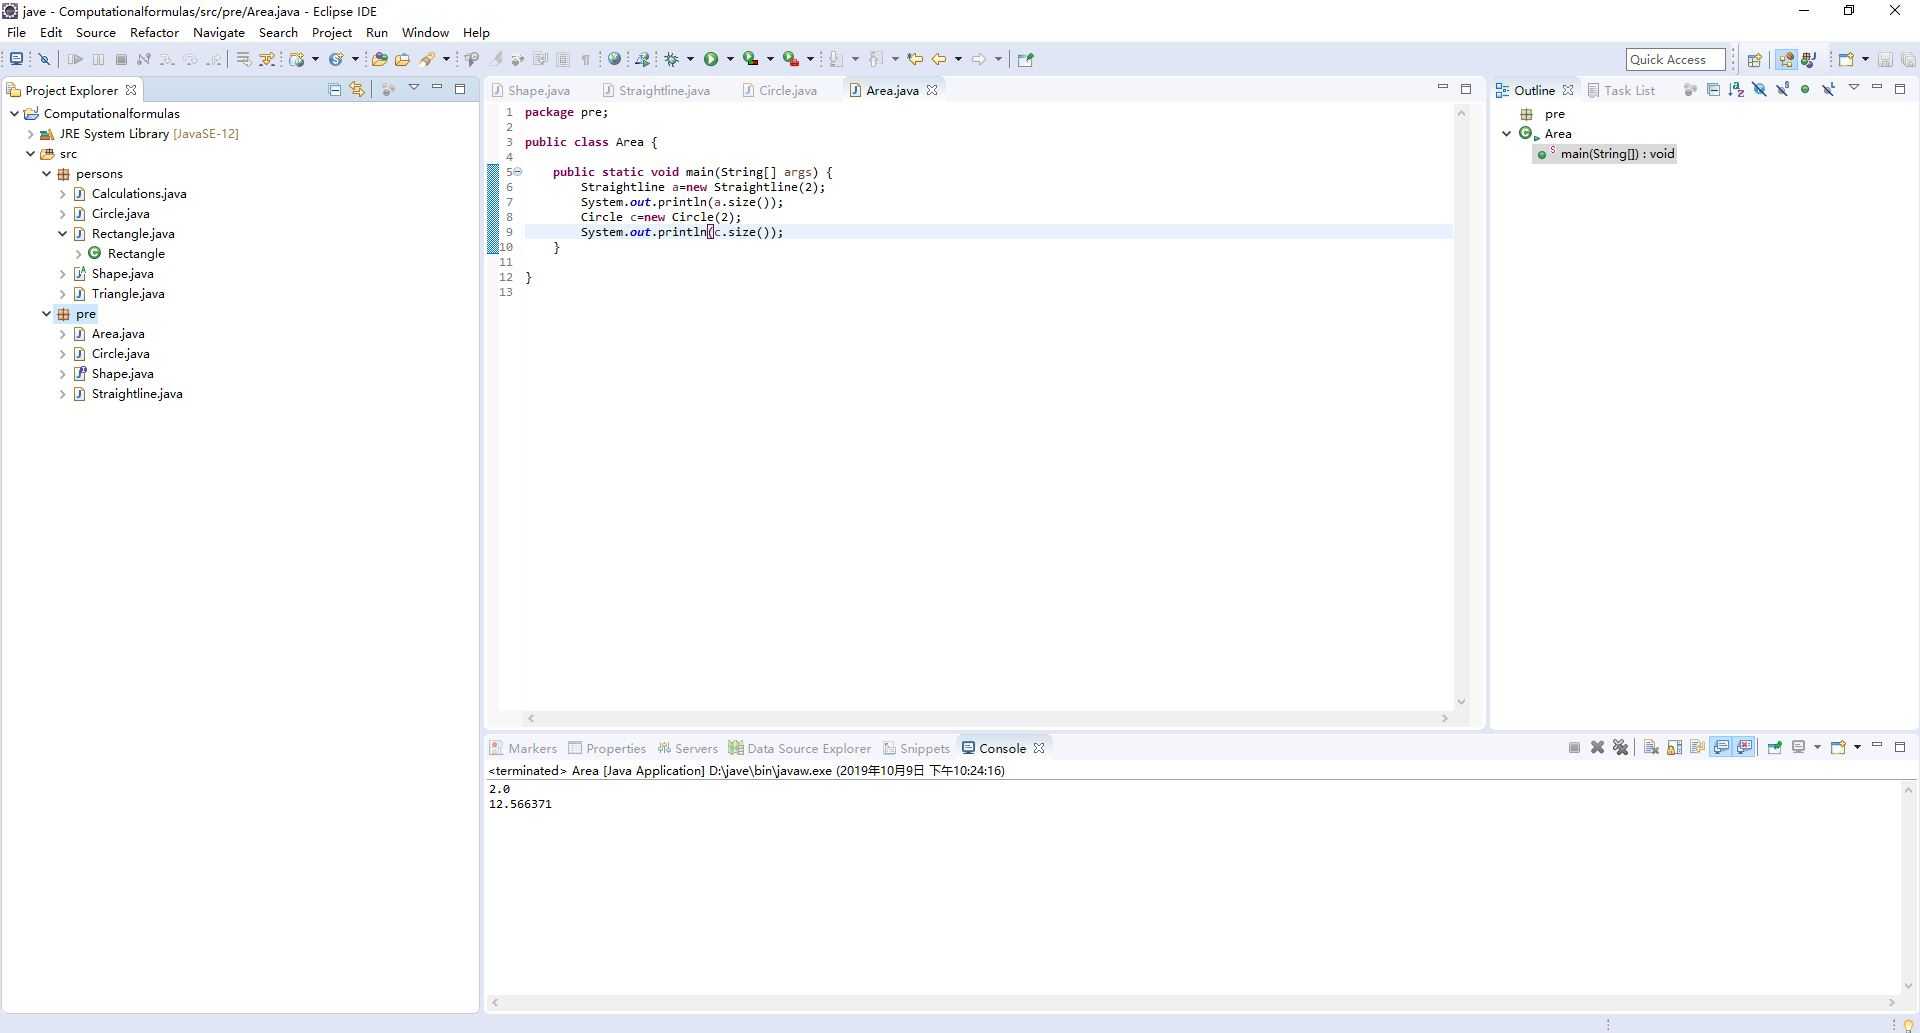
Task: Click the Run External Tools icon
Action: 790,59
